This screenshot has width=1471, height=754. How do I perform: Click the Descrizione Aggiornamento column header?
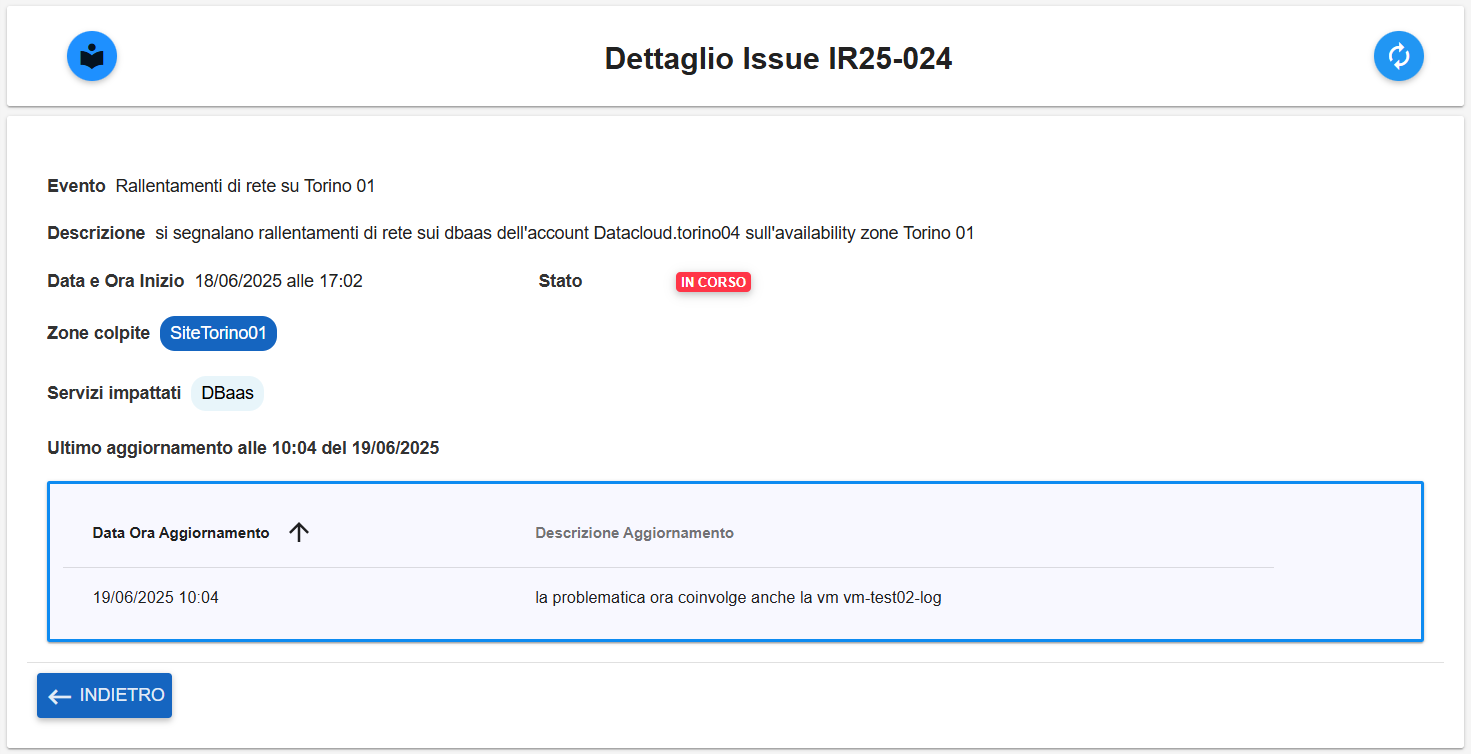[x=634, y=533]
